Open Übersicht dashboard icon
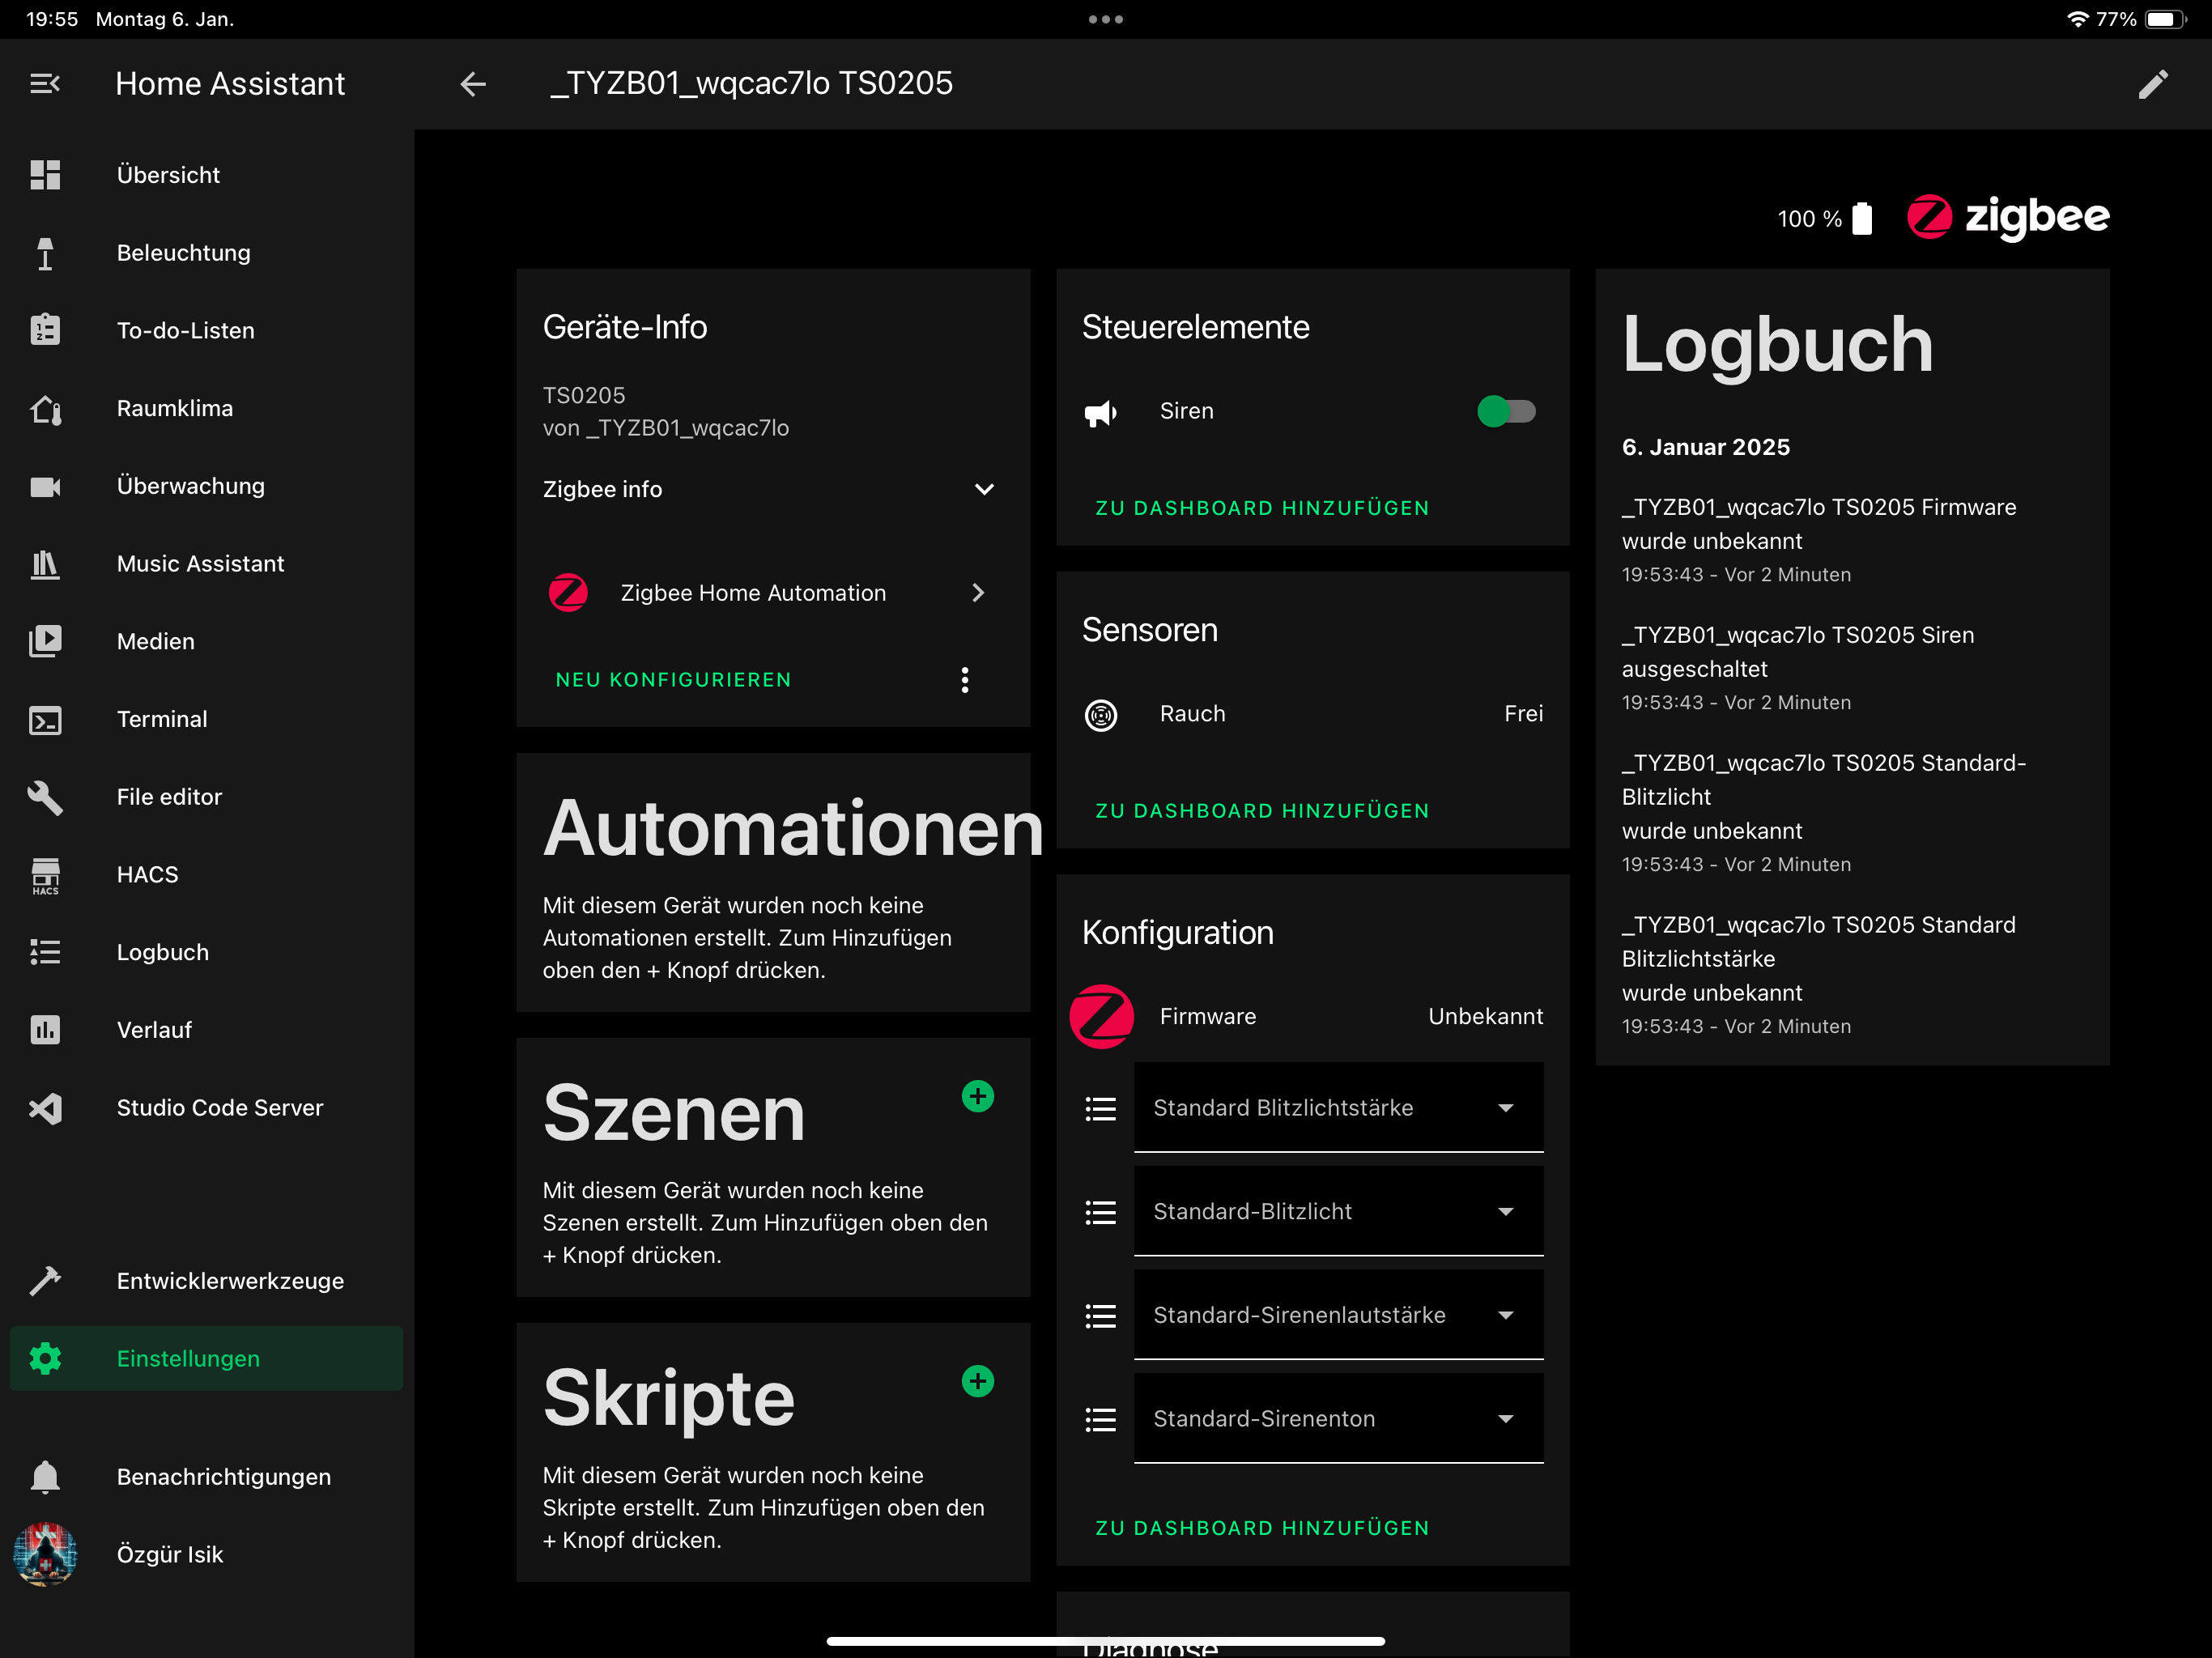 click(45, 175)
